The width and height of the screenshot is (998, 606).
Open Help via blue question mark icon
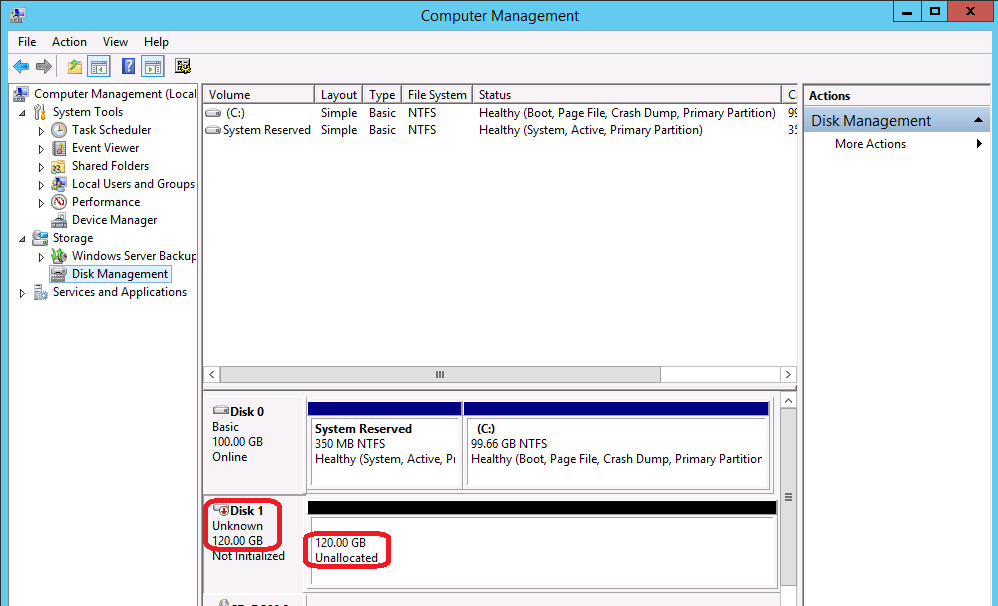tap(129, 67)
